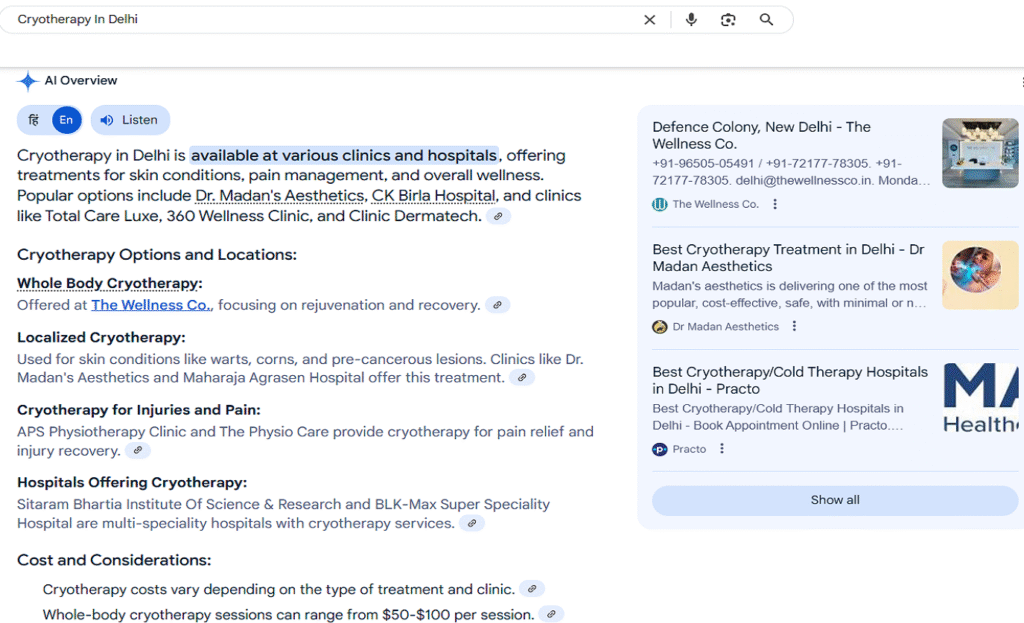The image size is (1024, 623).
Task: Expand all sources with the Show all button
Action: coord(835,500)
